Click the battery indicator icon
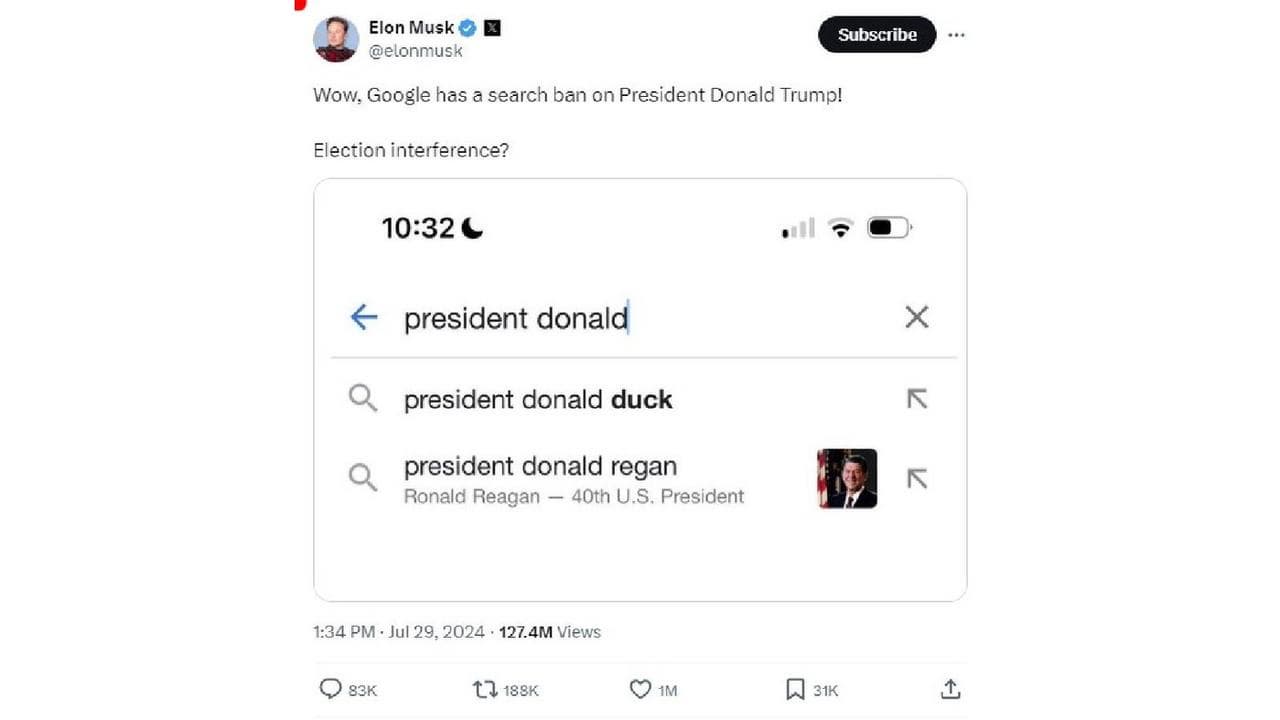Viewport: 1280px width, 720px height. tap(887, 227)
